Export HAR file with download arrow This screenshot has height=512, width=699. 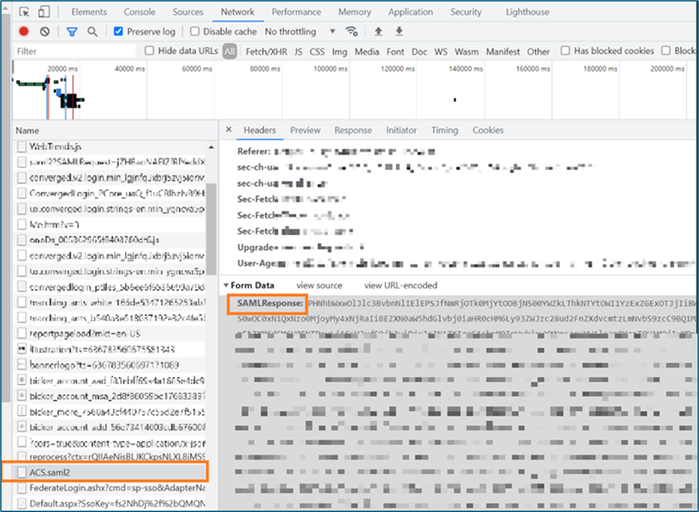pos(399,31)
